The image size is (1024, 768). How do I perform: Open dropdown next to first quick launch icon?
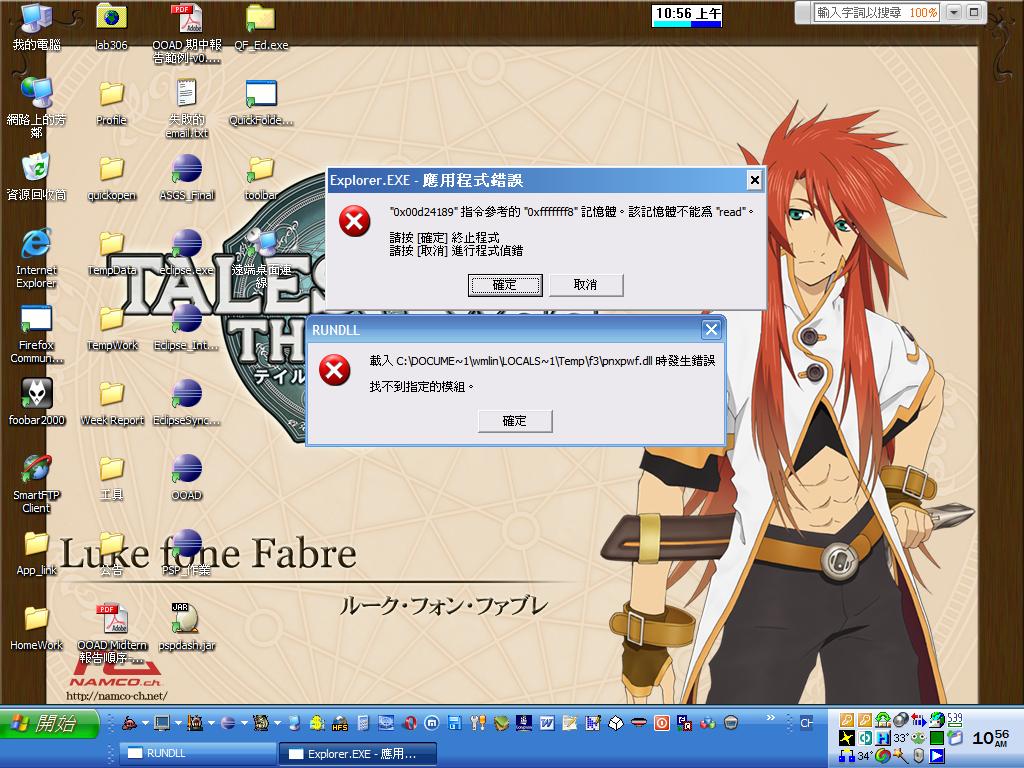tap(145, 722)
